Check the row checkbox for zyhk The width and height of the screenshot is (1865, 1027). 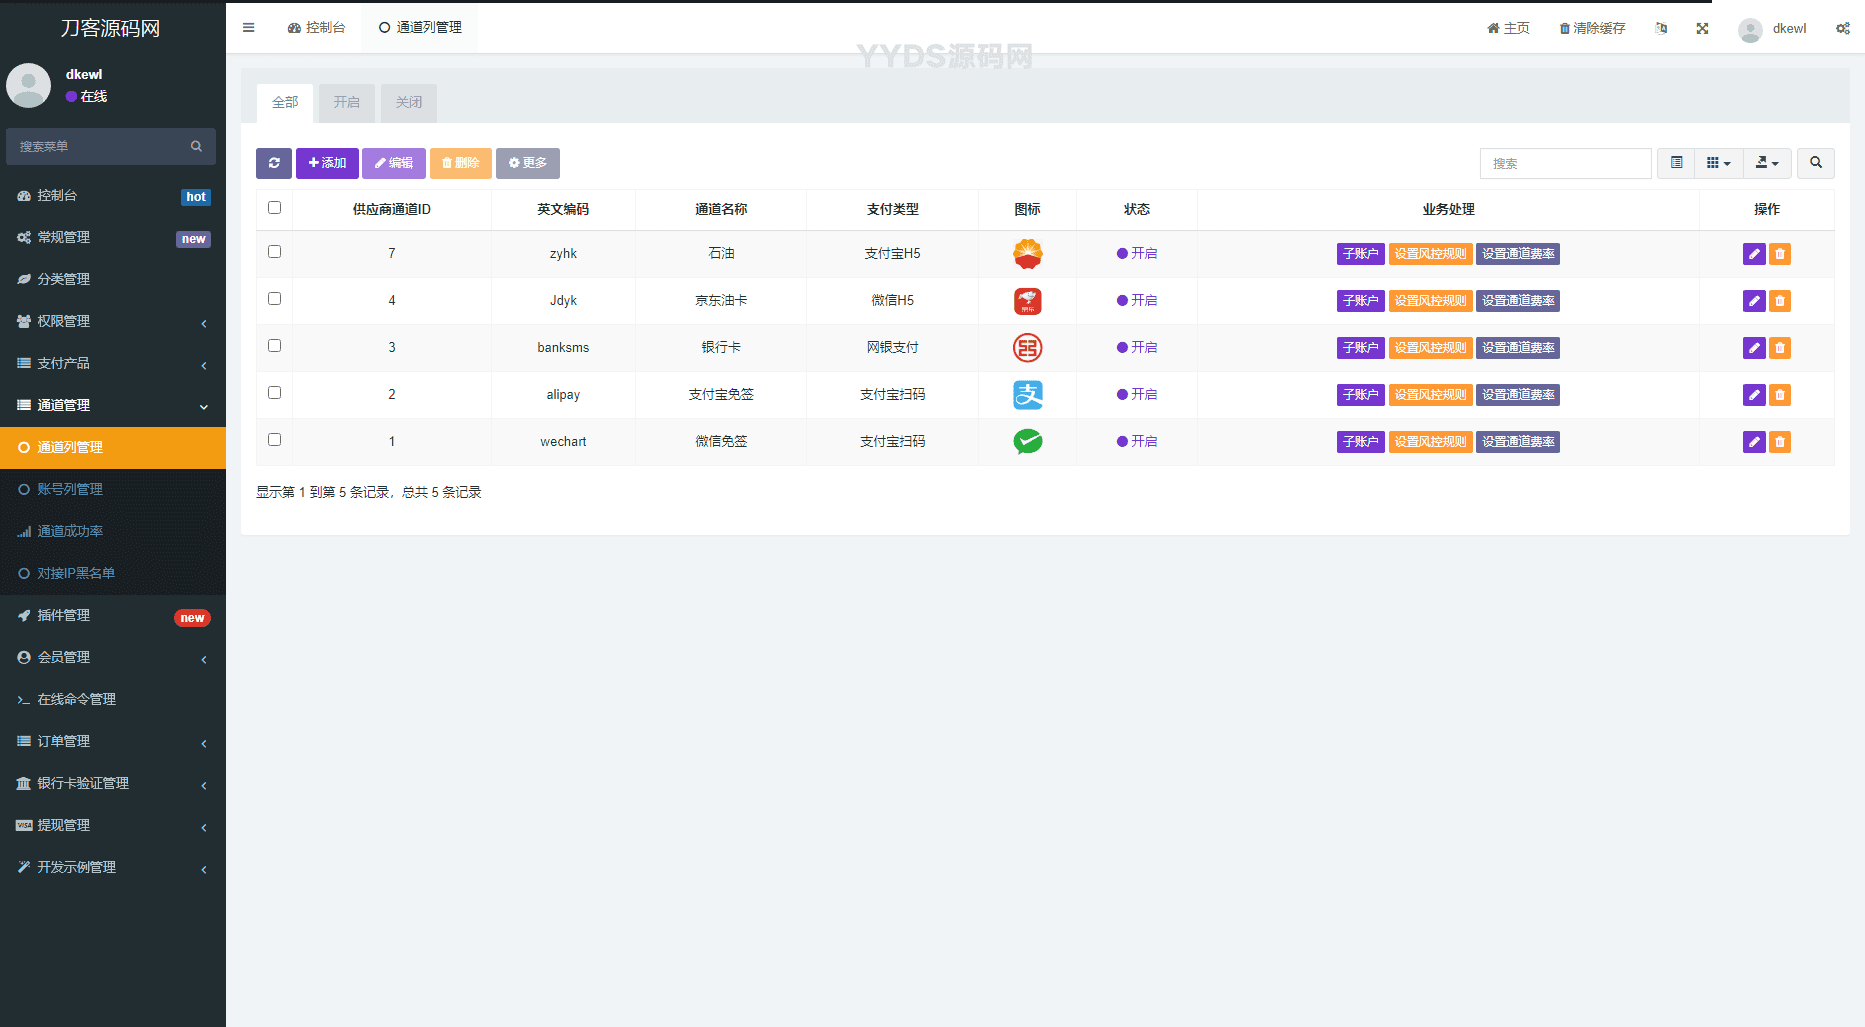(x=274, y=252)
